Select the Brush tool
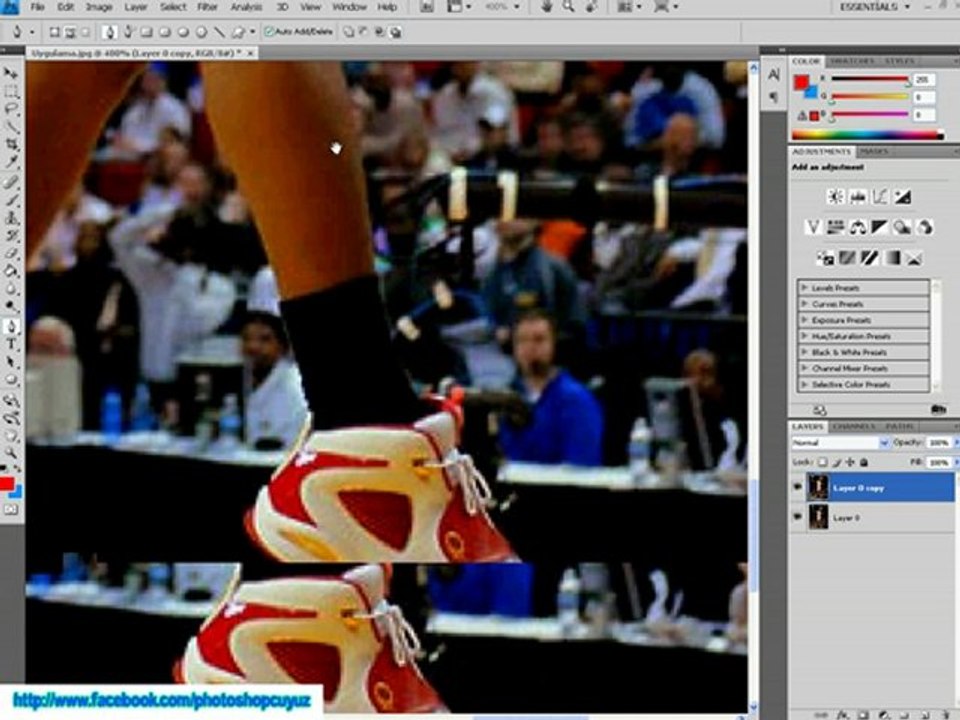 pos(11,200)
